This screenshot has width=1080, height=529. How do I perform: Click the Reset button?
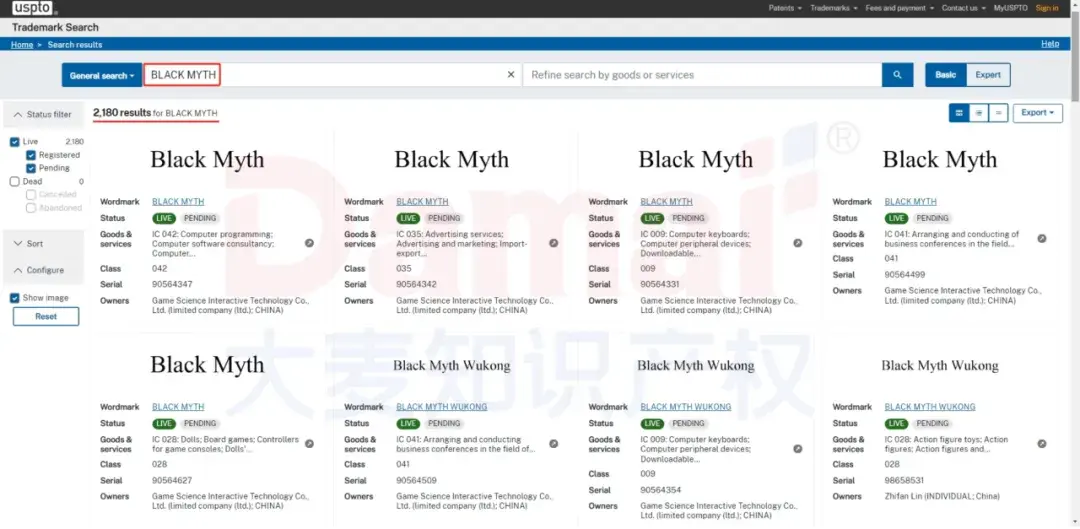tap(46, 317)
